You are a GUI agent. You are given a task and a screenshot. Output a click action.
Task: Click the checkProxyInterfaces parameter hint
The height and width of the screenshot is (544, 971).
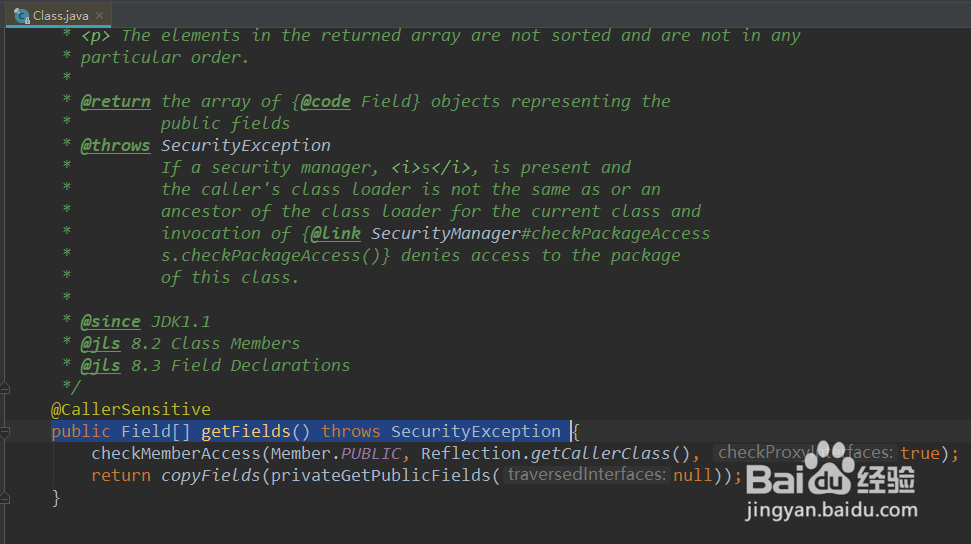coord(805,453)
